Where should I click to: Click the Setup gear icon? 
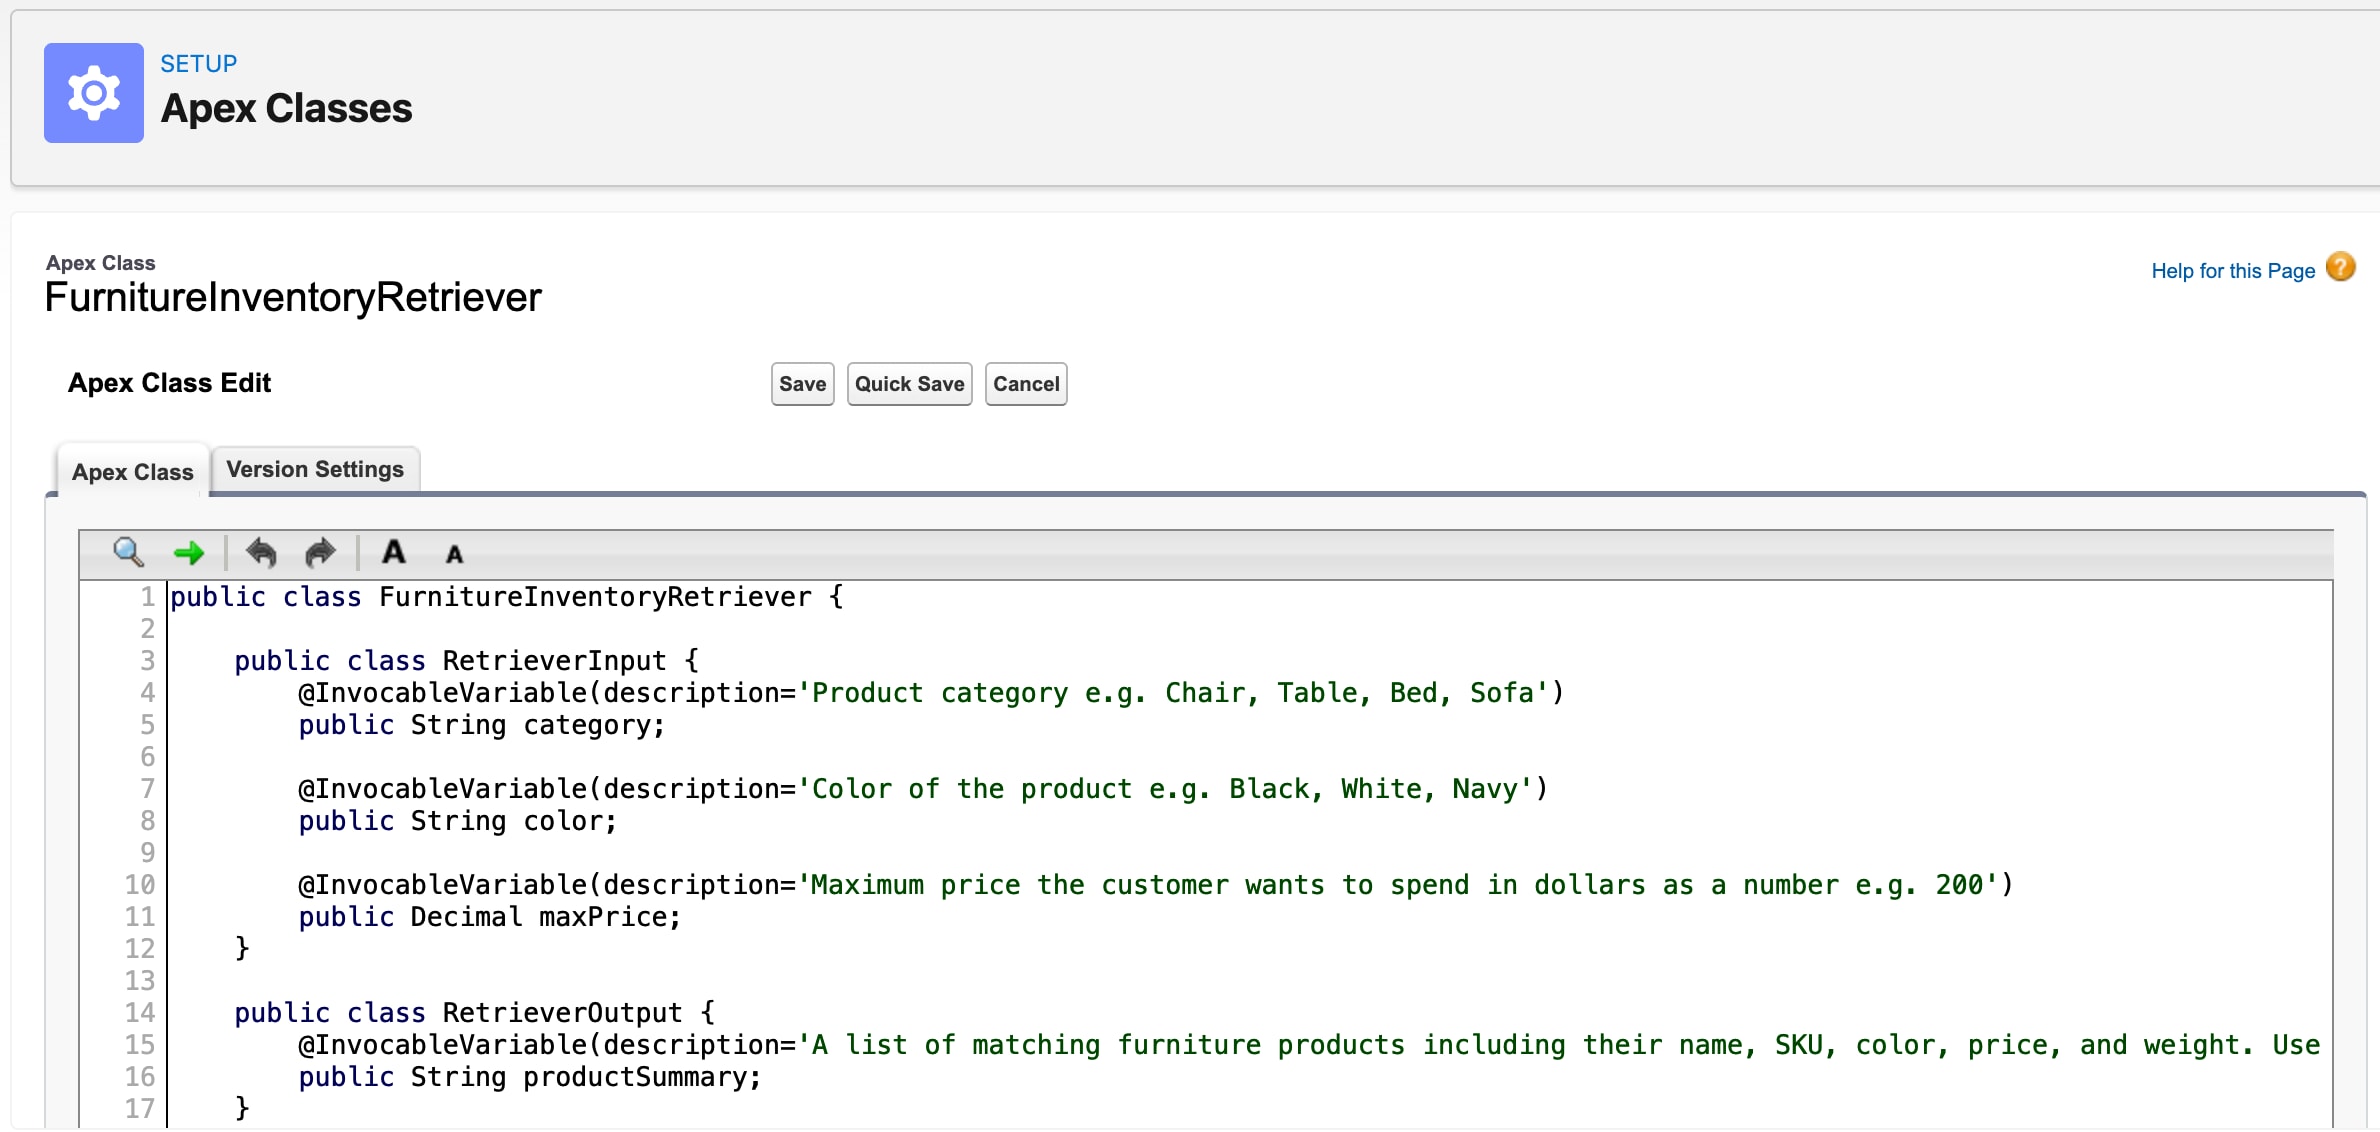(x=94, y=93)
